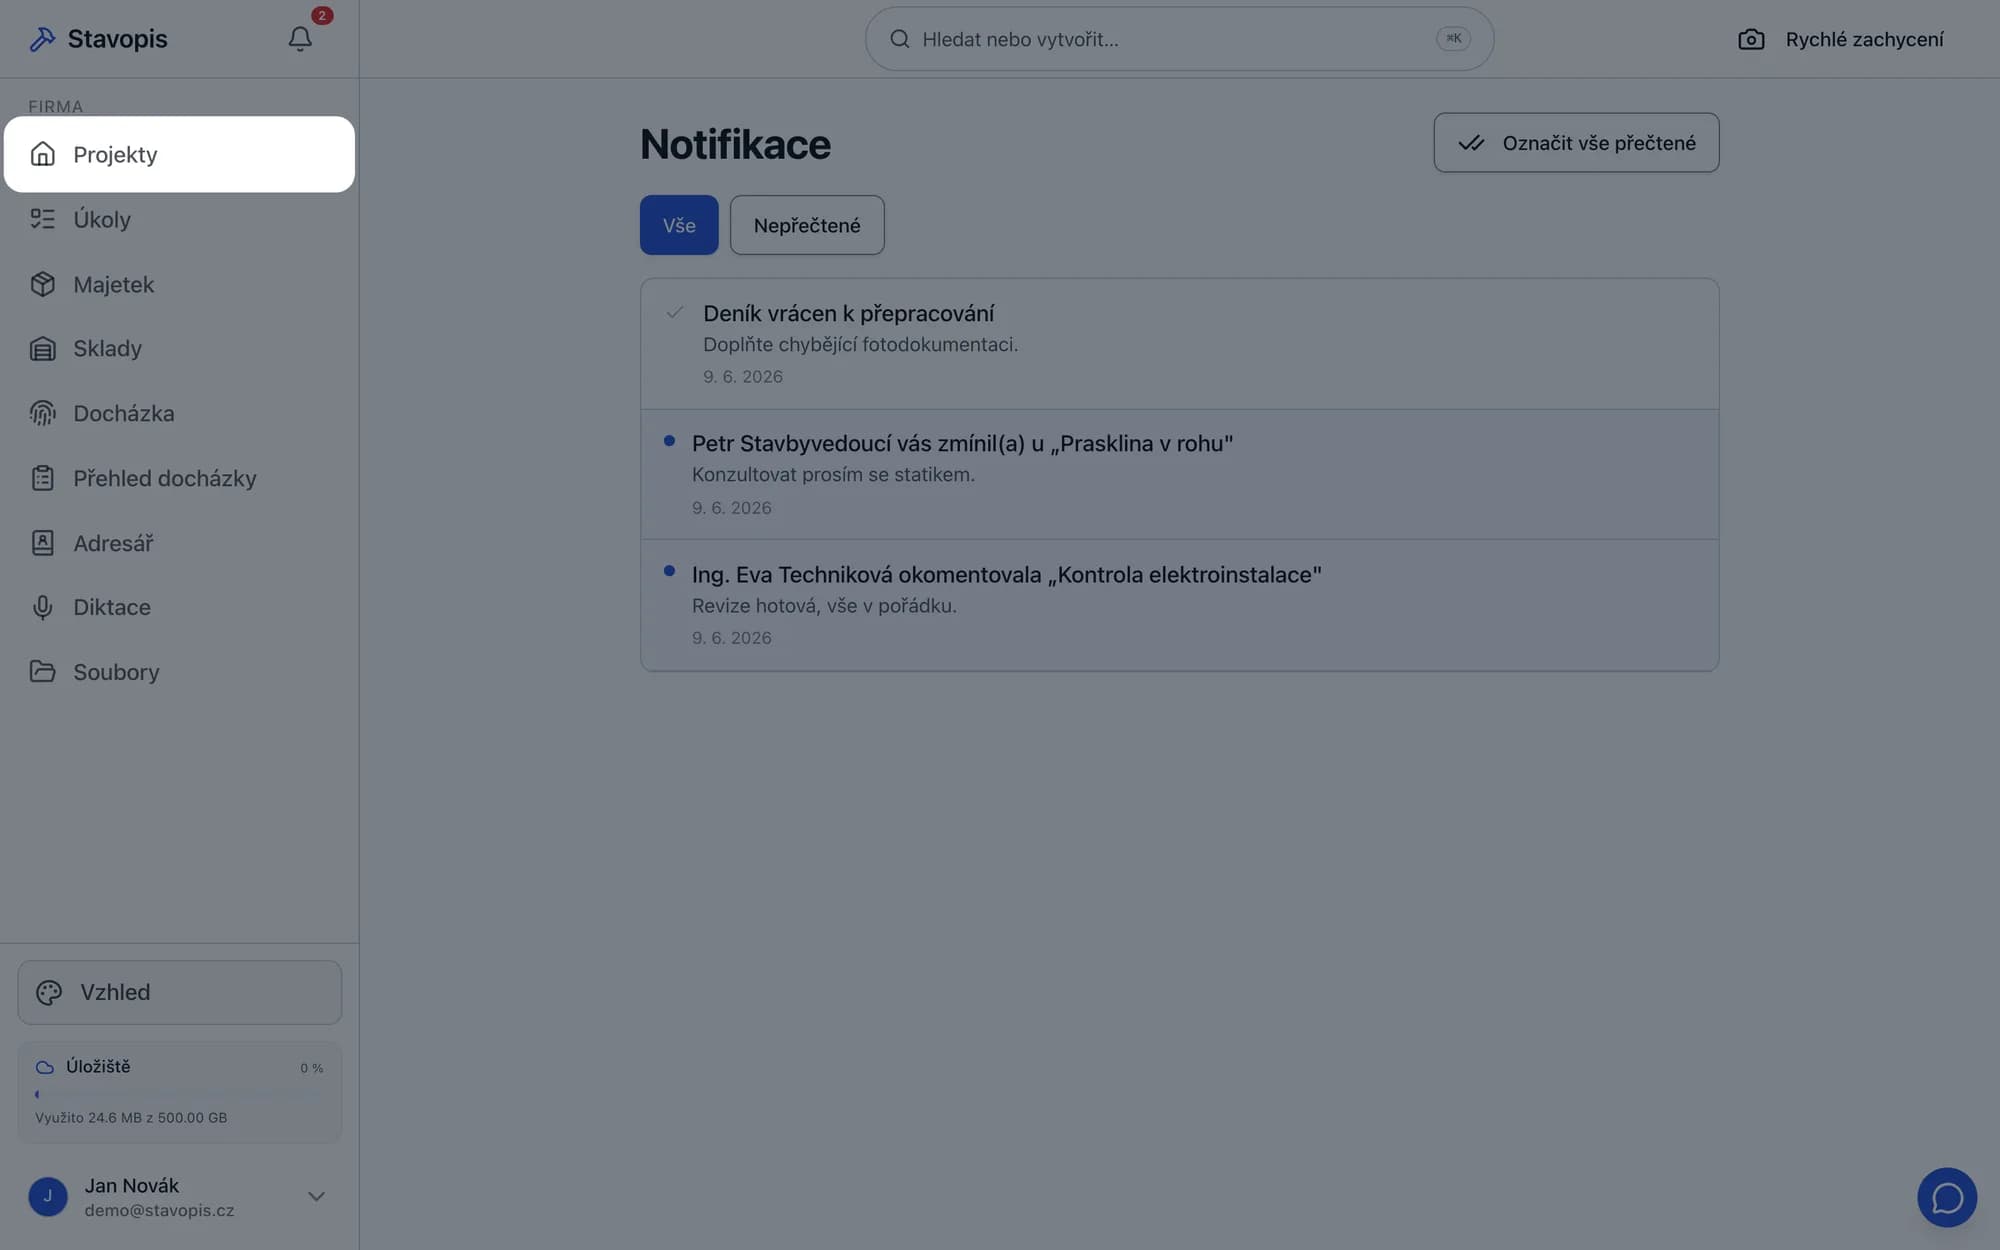The image size is (2000, 1250).
Task: Open the chat bubble support widget
Action: pyautogui.click(x=1947, y=1197)
